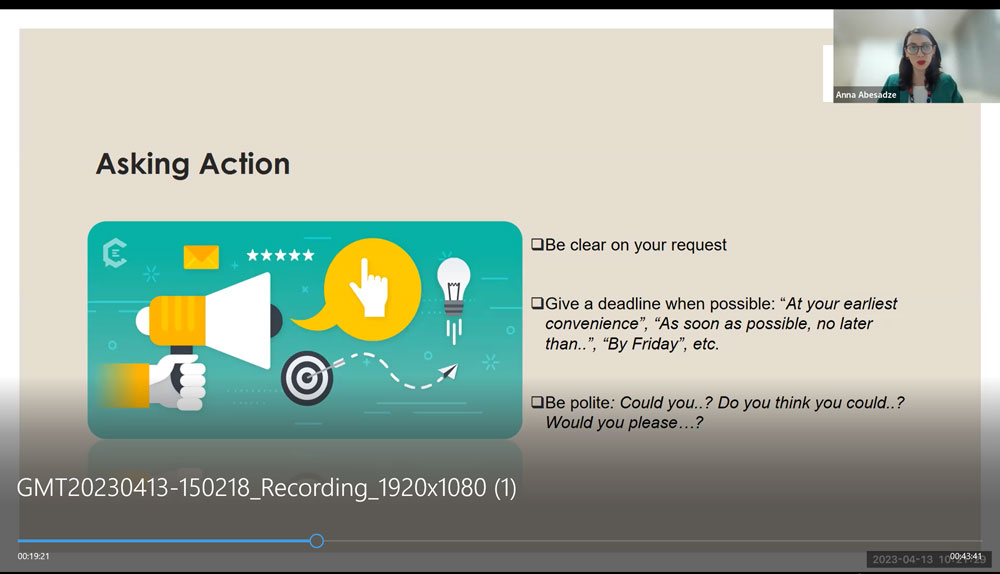Check the box beside "Be clear on your request"

537,245
